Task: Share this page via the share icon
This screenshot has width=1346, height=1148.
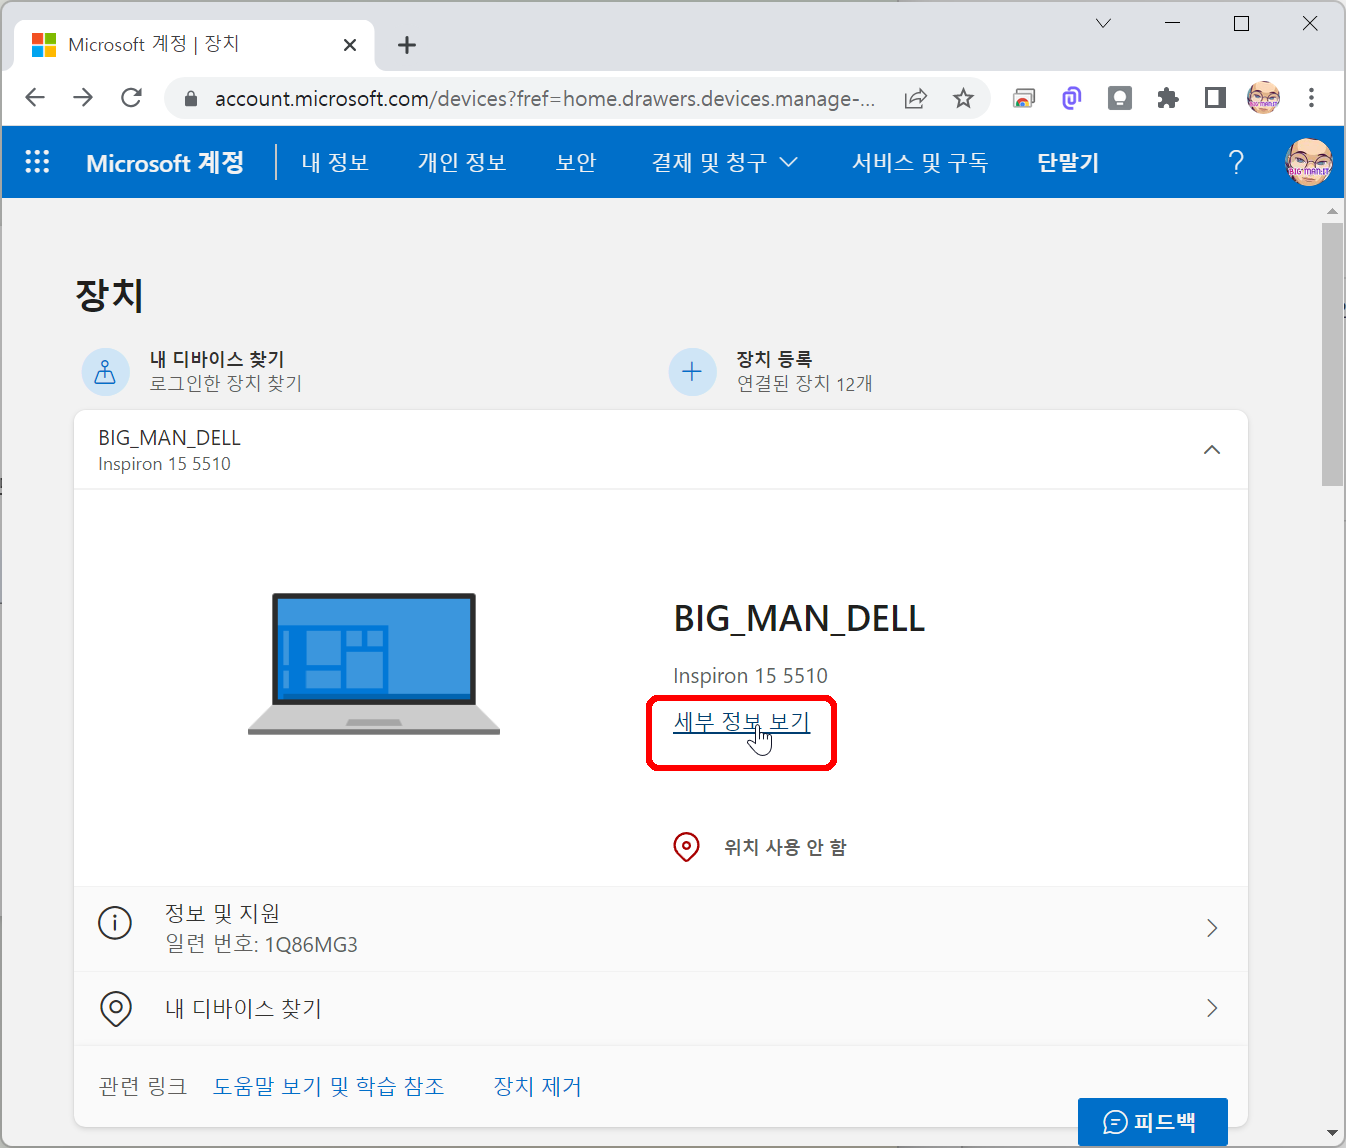Action: pos(916,98)
